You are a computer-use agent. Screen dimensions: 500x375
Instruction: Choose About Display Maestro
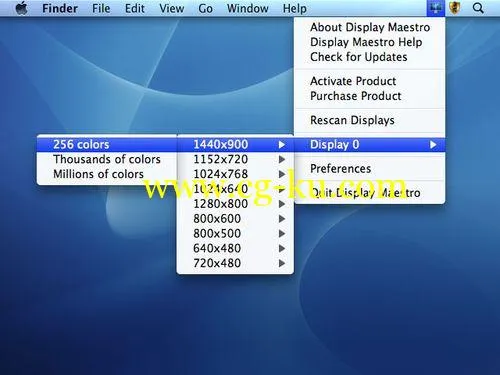[370, 27]
